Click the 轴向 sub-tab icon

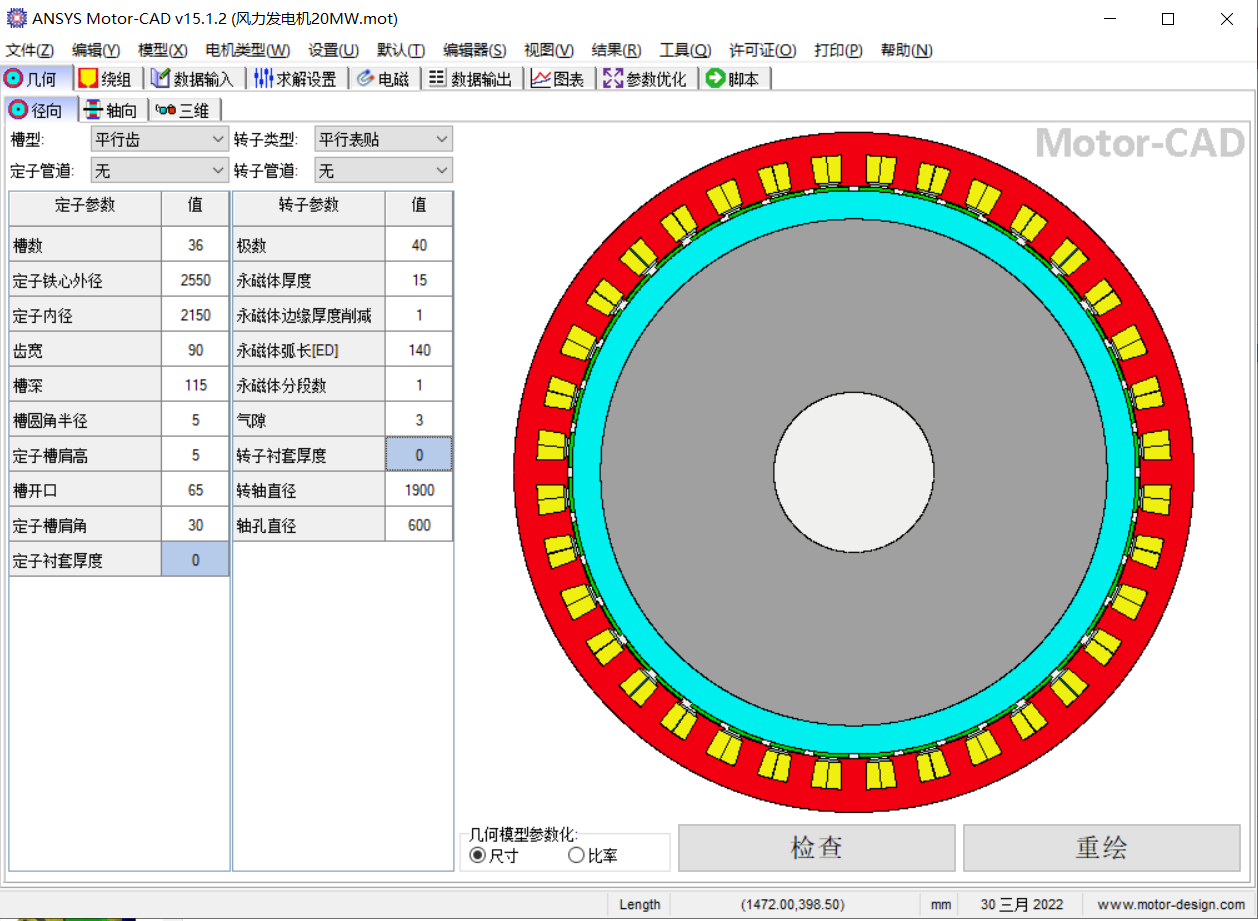click(x=93, y=110)
